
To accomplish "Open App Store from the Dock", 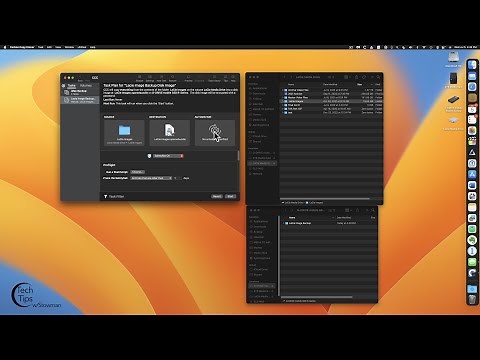I will click(472, 174).
